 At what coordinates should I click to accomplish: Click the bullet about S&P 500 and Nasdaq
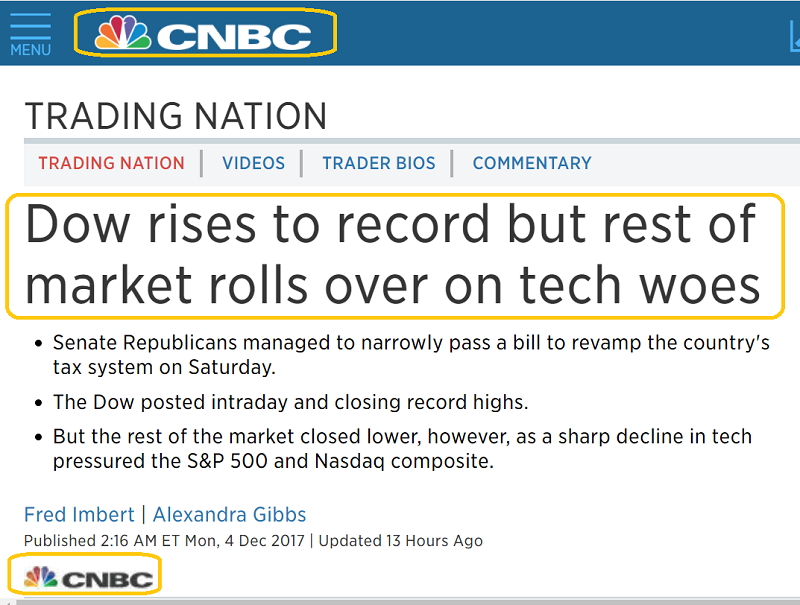point(401,449)
